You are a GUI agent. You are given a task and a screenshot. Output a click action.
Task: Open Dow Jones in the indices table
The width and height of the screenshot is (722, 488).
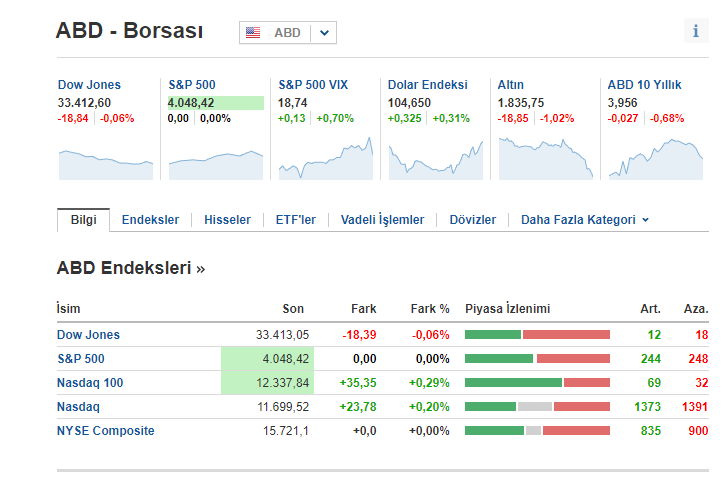coord(88,335)
